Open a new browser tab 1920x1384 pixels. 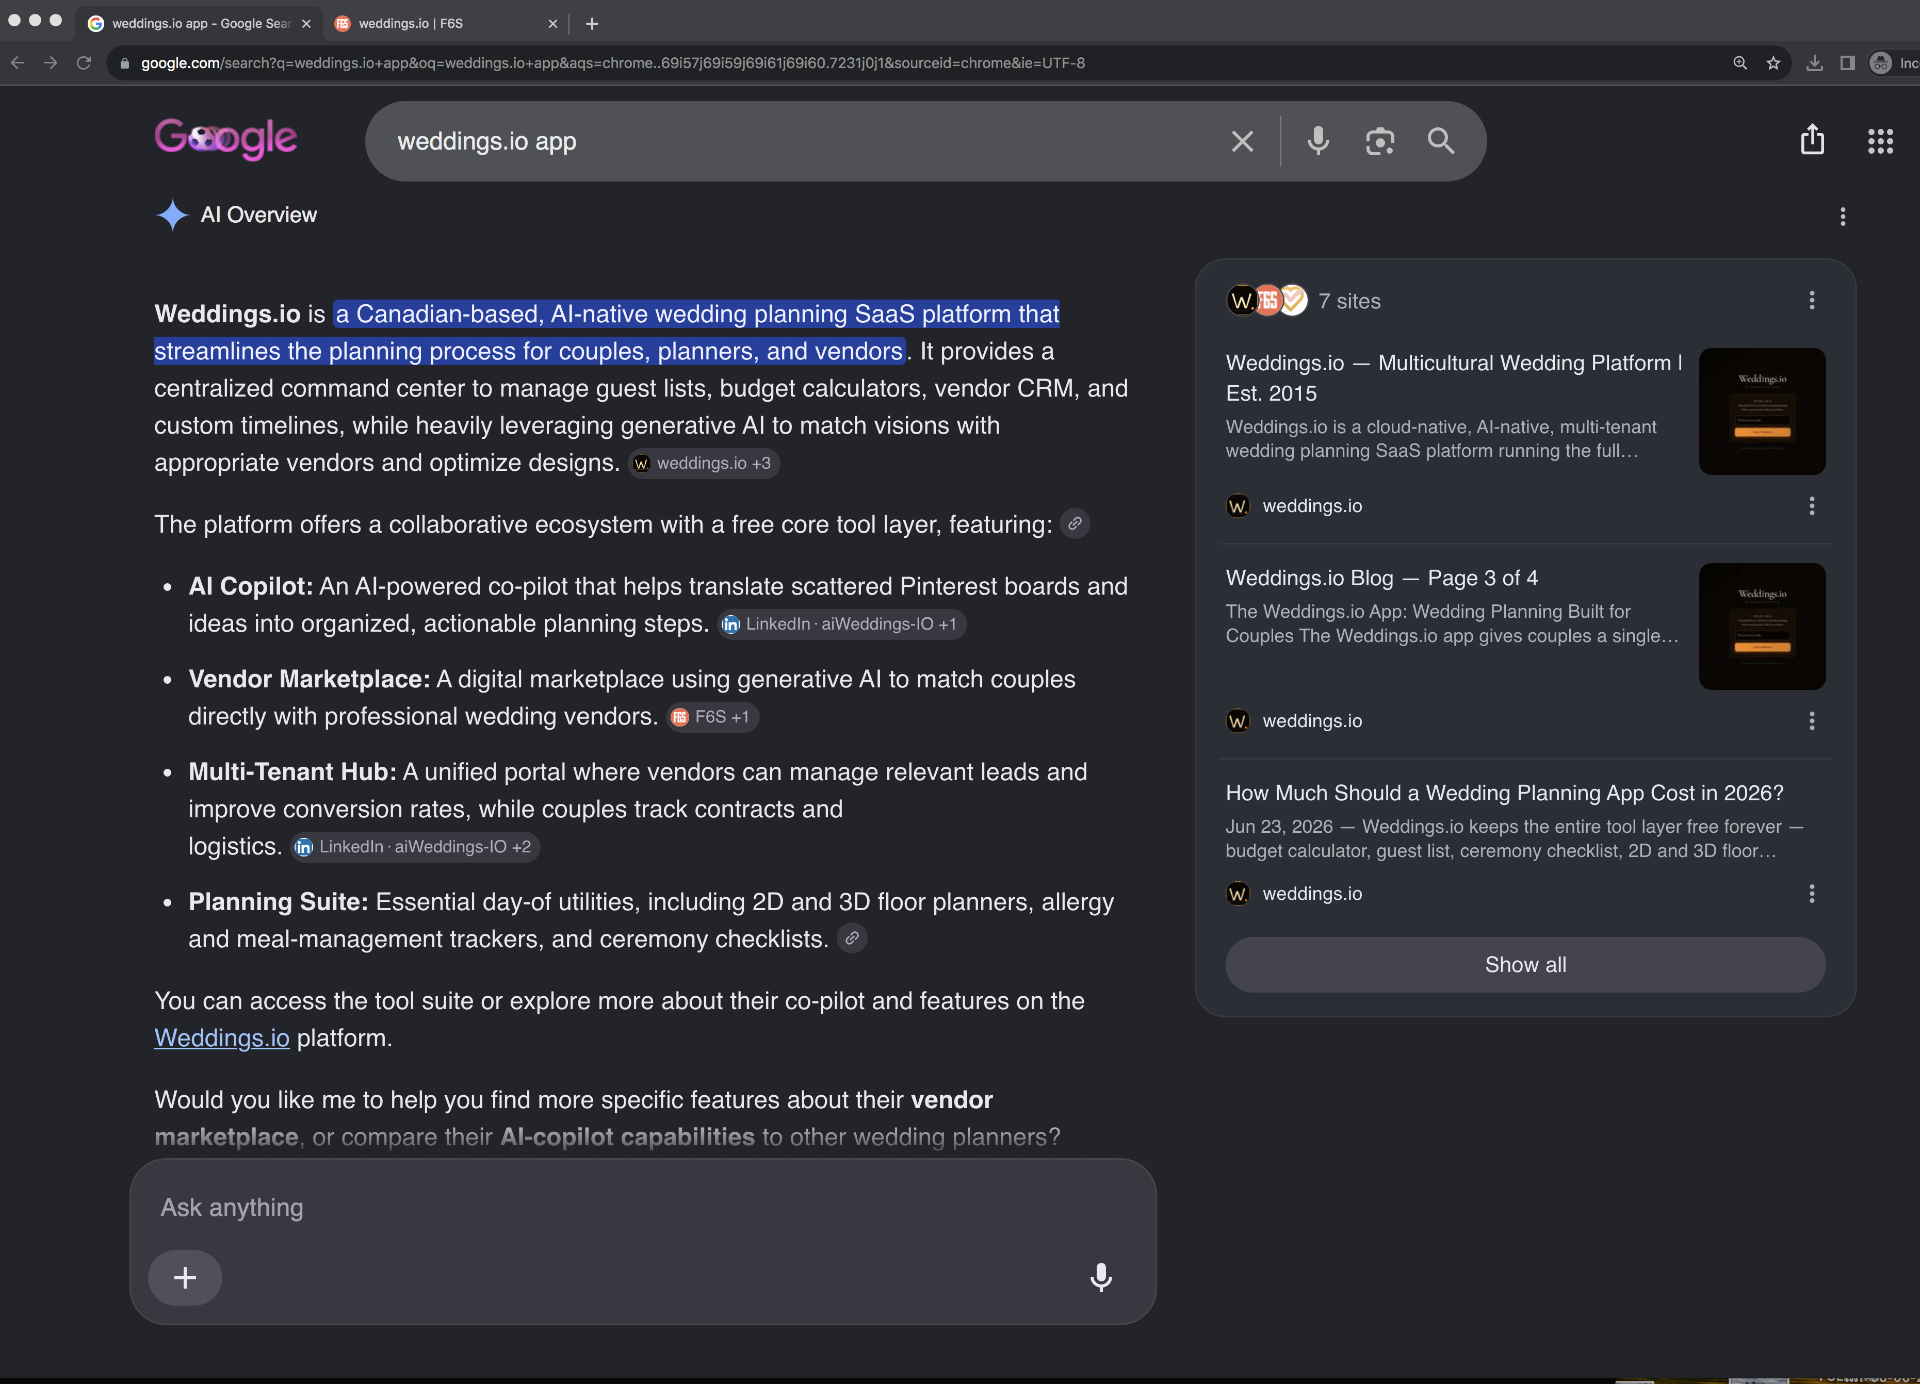[x=592, y=24]
